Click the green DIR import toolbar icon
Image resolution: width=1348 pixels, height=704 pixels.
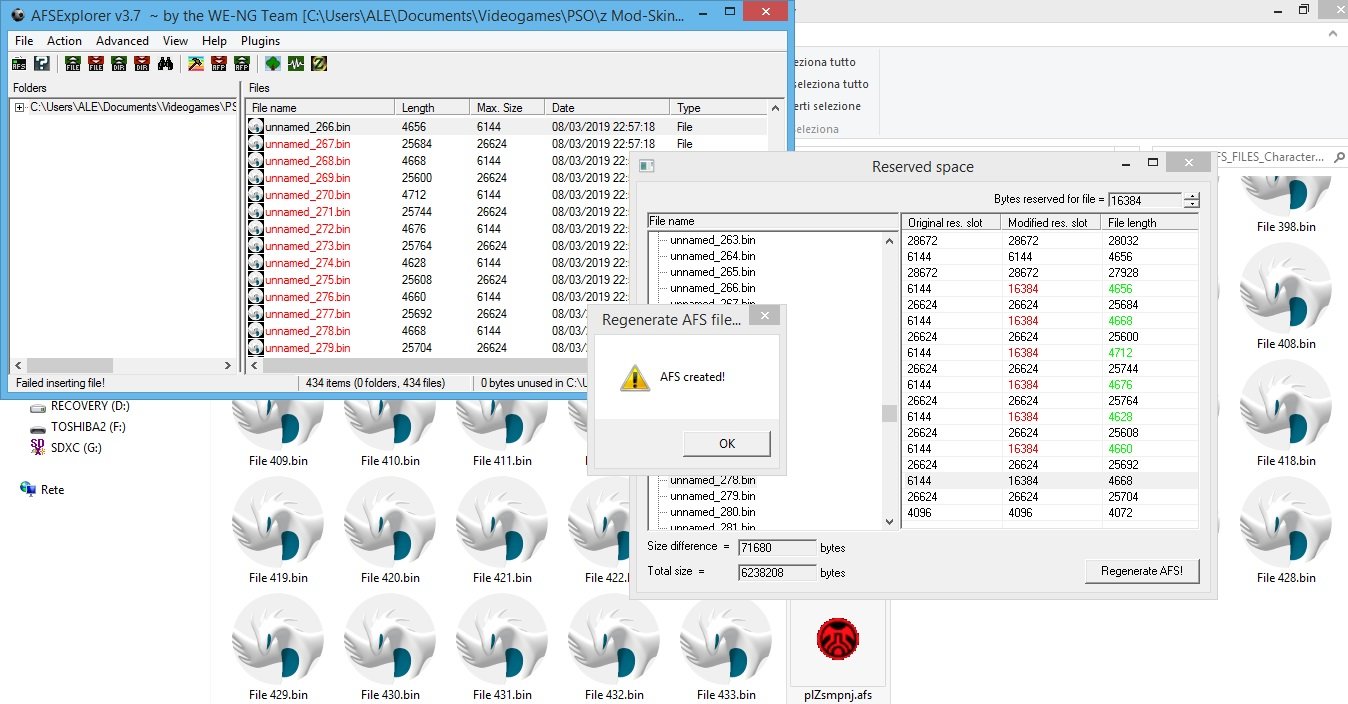(119, 64)
